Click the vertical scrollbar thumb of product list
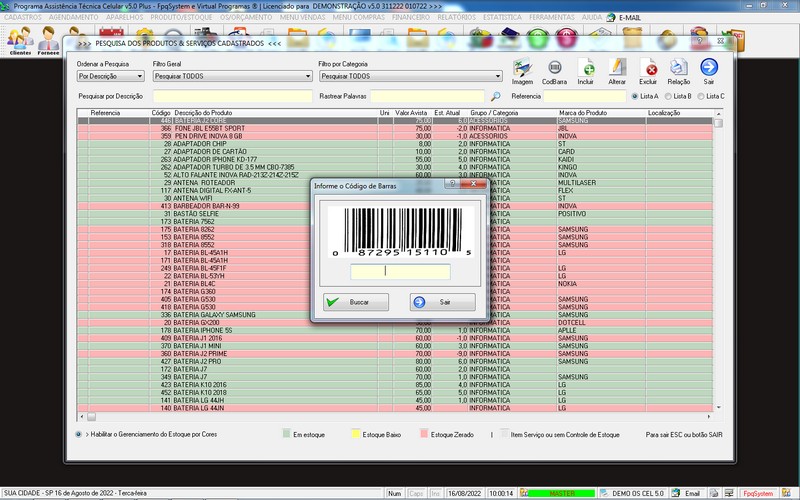 coord(718,123)
